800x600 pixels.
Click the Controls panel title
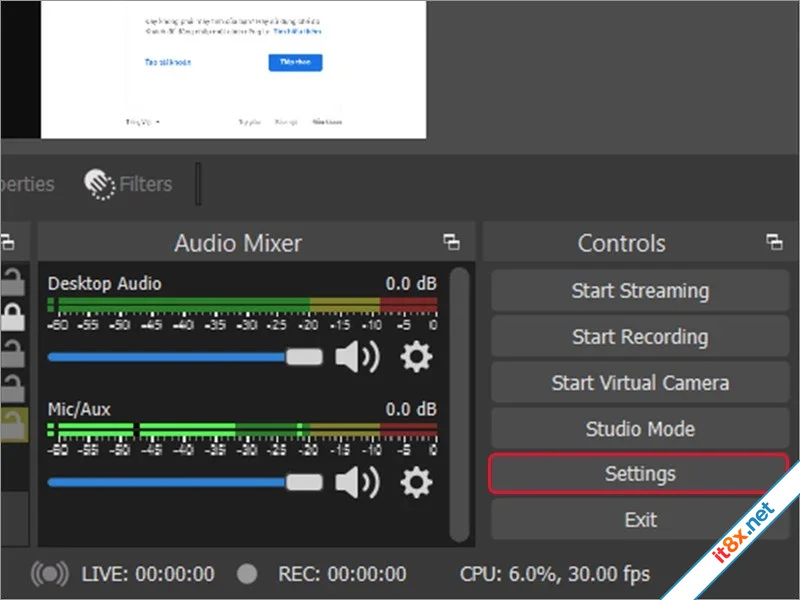click(621, 243)
